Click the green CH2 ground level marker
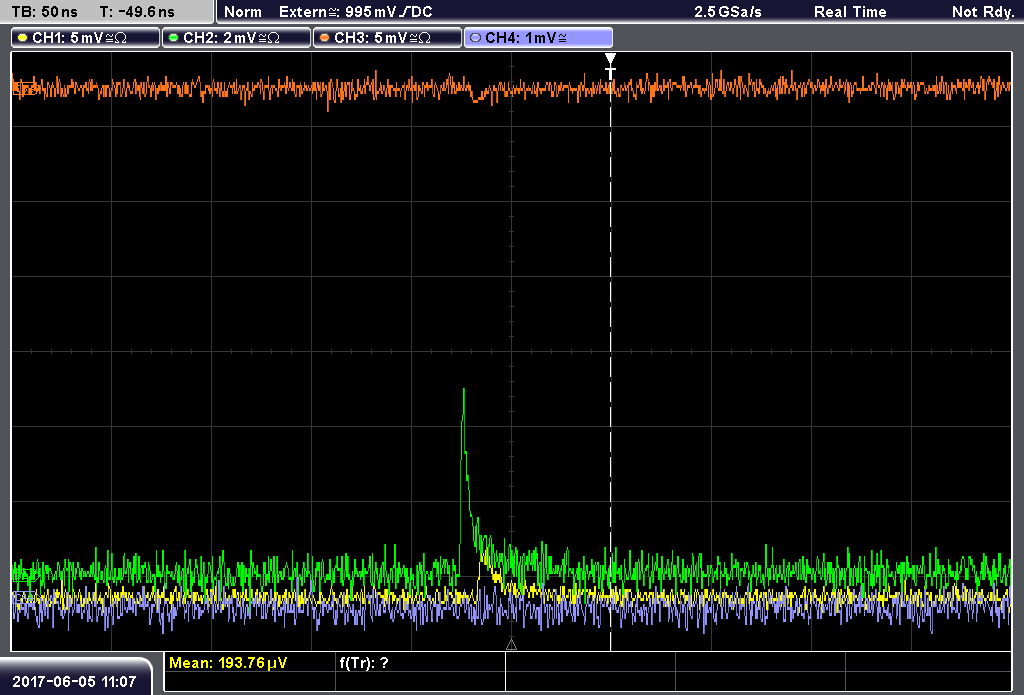The image size is (1024, 695). point(24,576)
